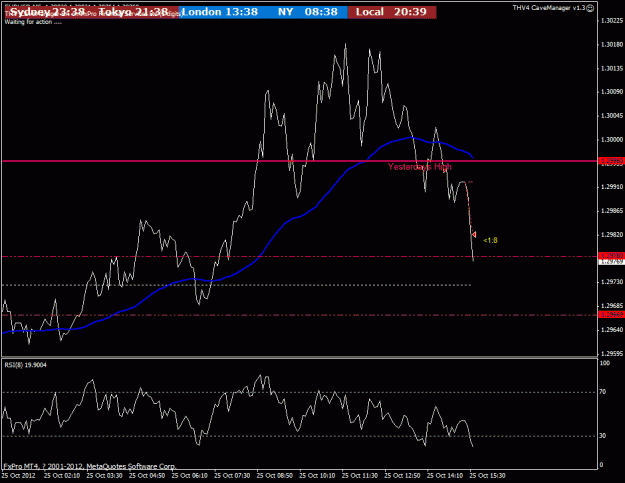
Task: Click the Sydney 23:38 clock label
Action: coord(47,12)
